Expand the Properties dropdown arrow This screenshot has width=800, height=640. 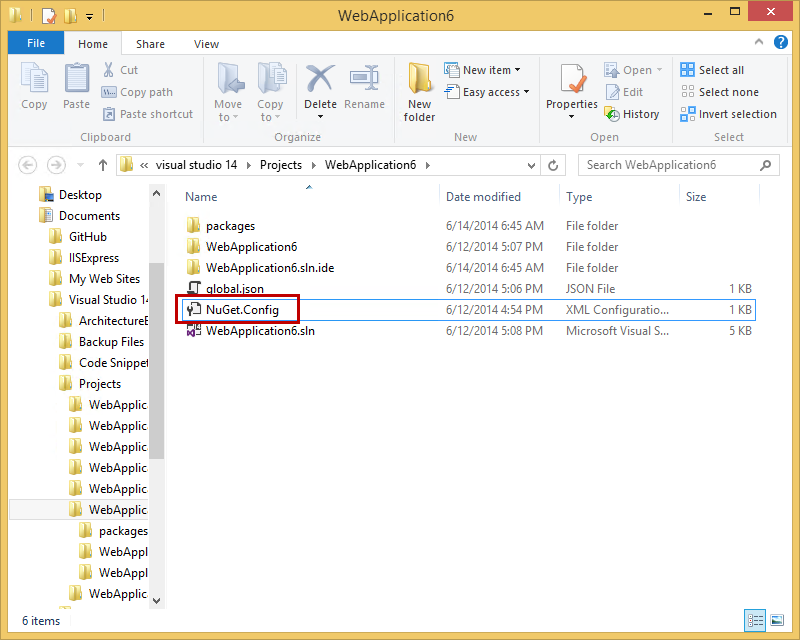coord(571,117)
